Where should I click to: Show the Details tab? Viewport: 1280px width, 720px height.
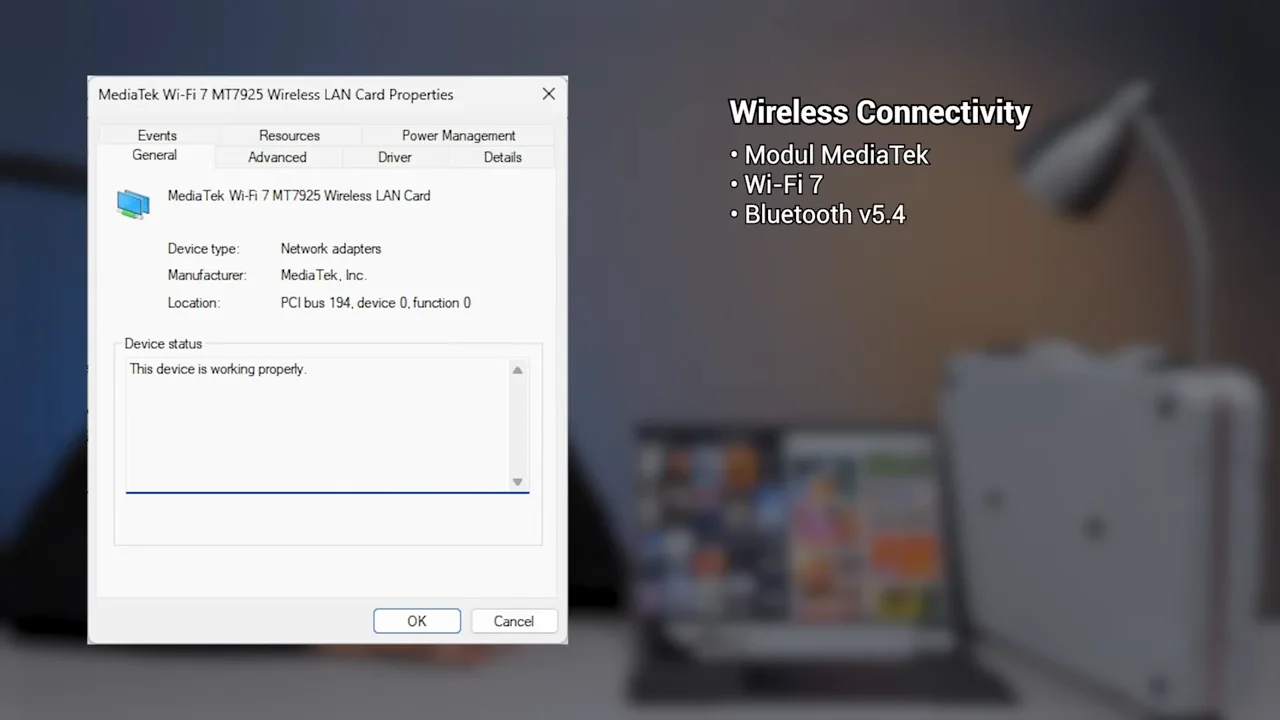(502, 157)
